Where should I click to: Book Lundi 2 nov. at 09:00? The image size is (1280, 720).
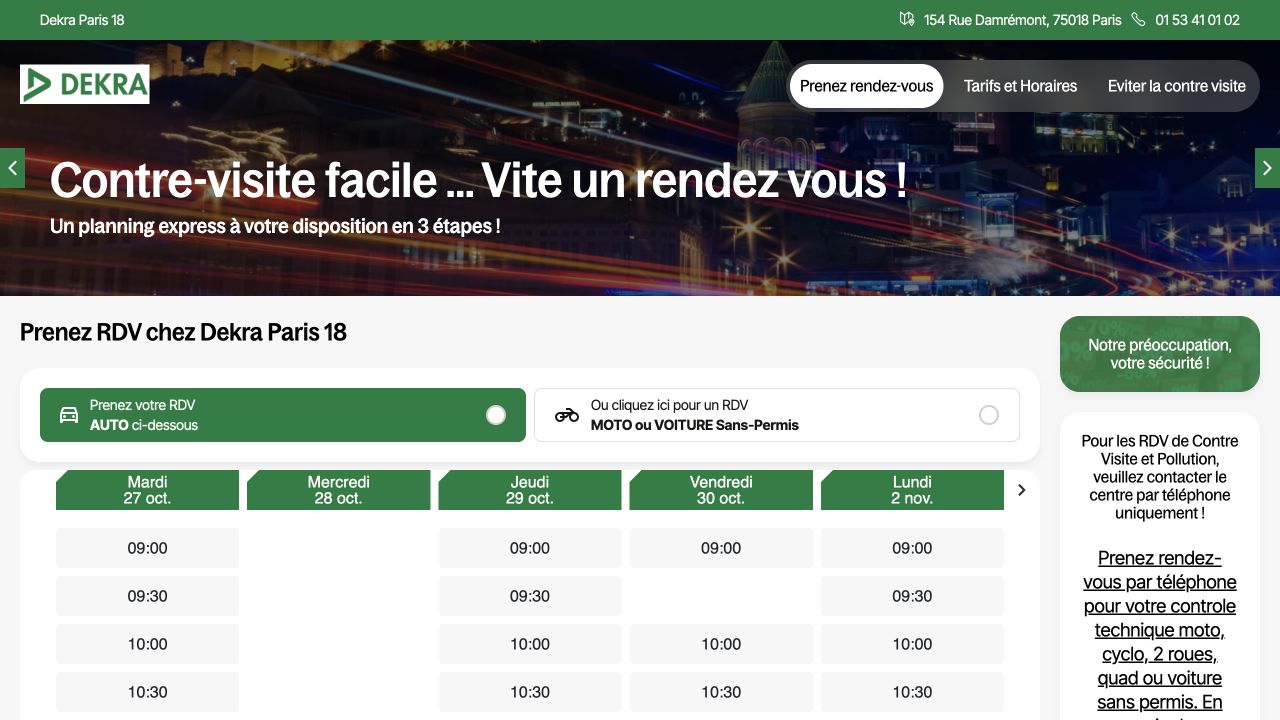912,548
